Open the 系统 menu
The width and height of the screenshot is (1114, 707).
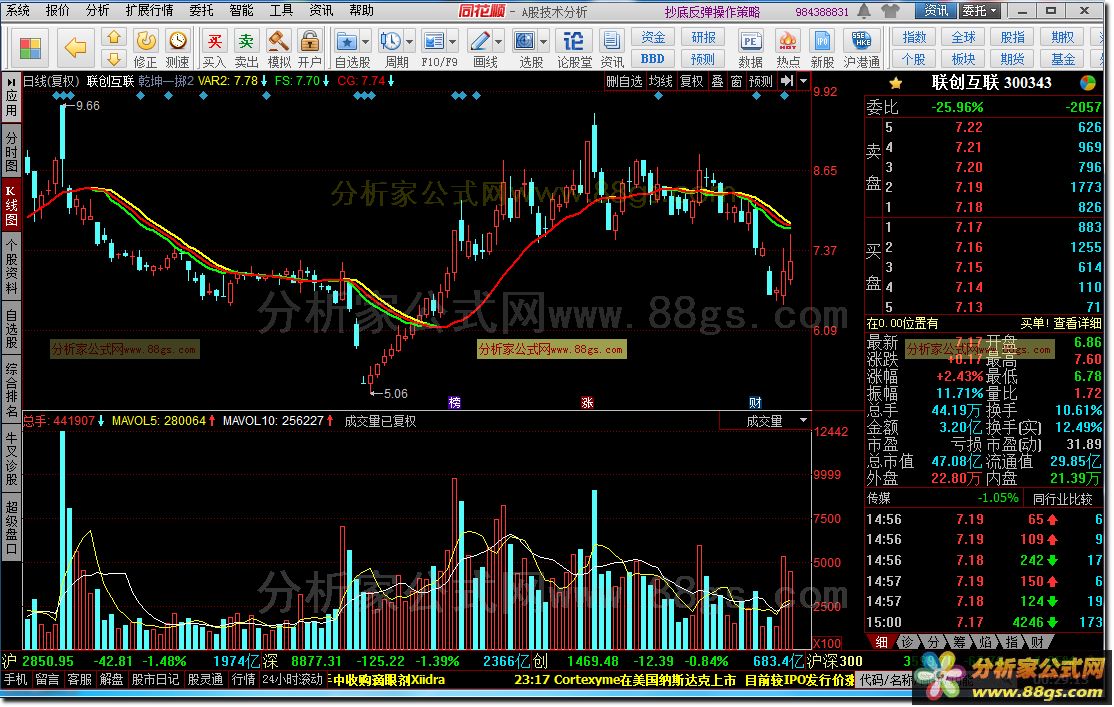[x=18, y=10]
